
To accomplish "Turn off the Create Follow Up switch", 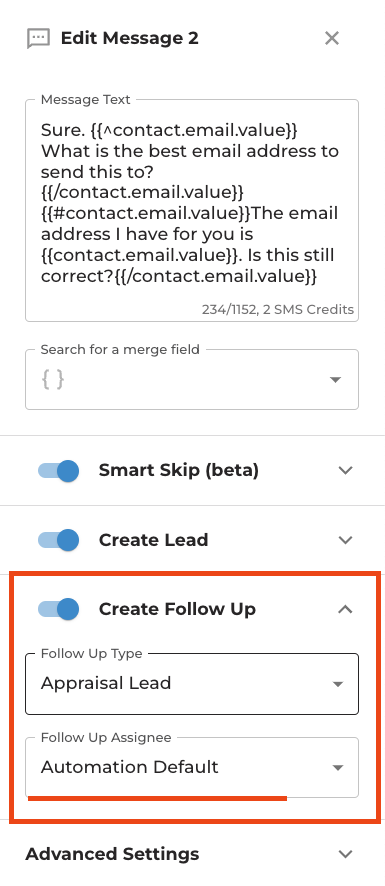I will (58, 609).
